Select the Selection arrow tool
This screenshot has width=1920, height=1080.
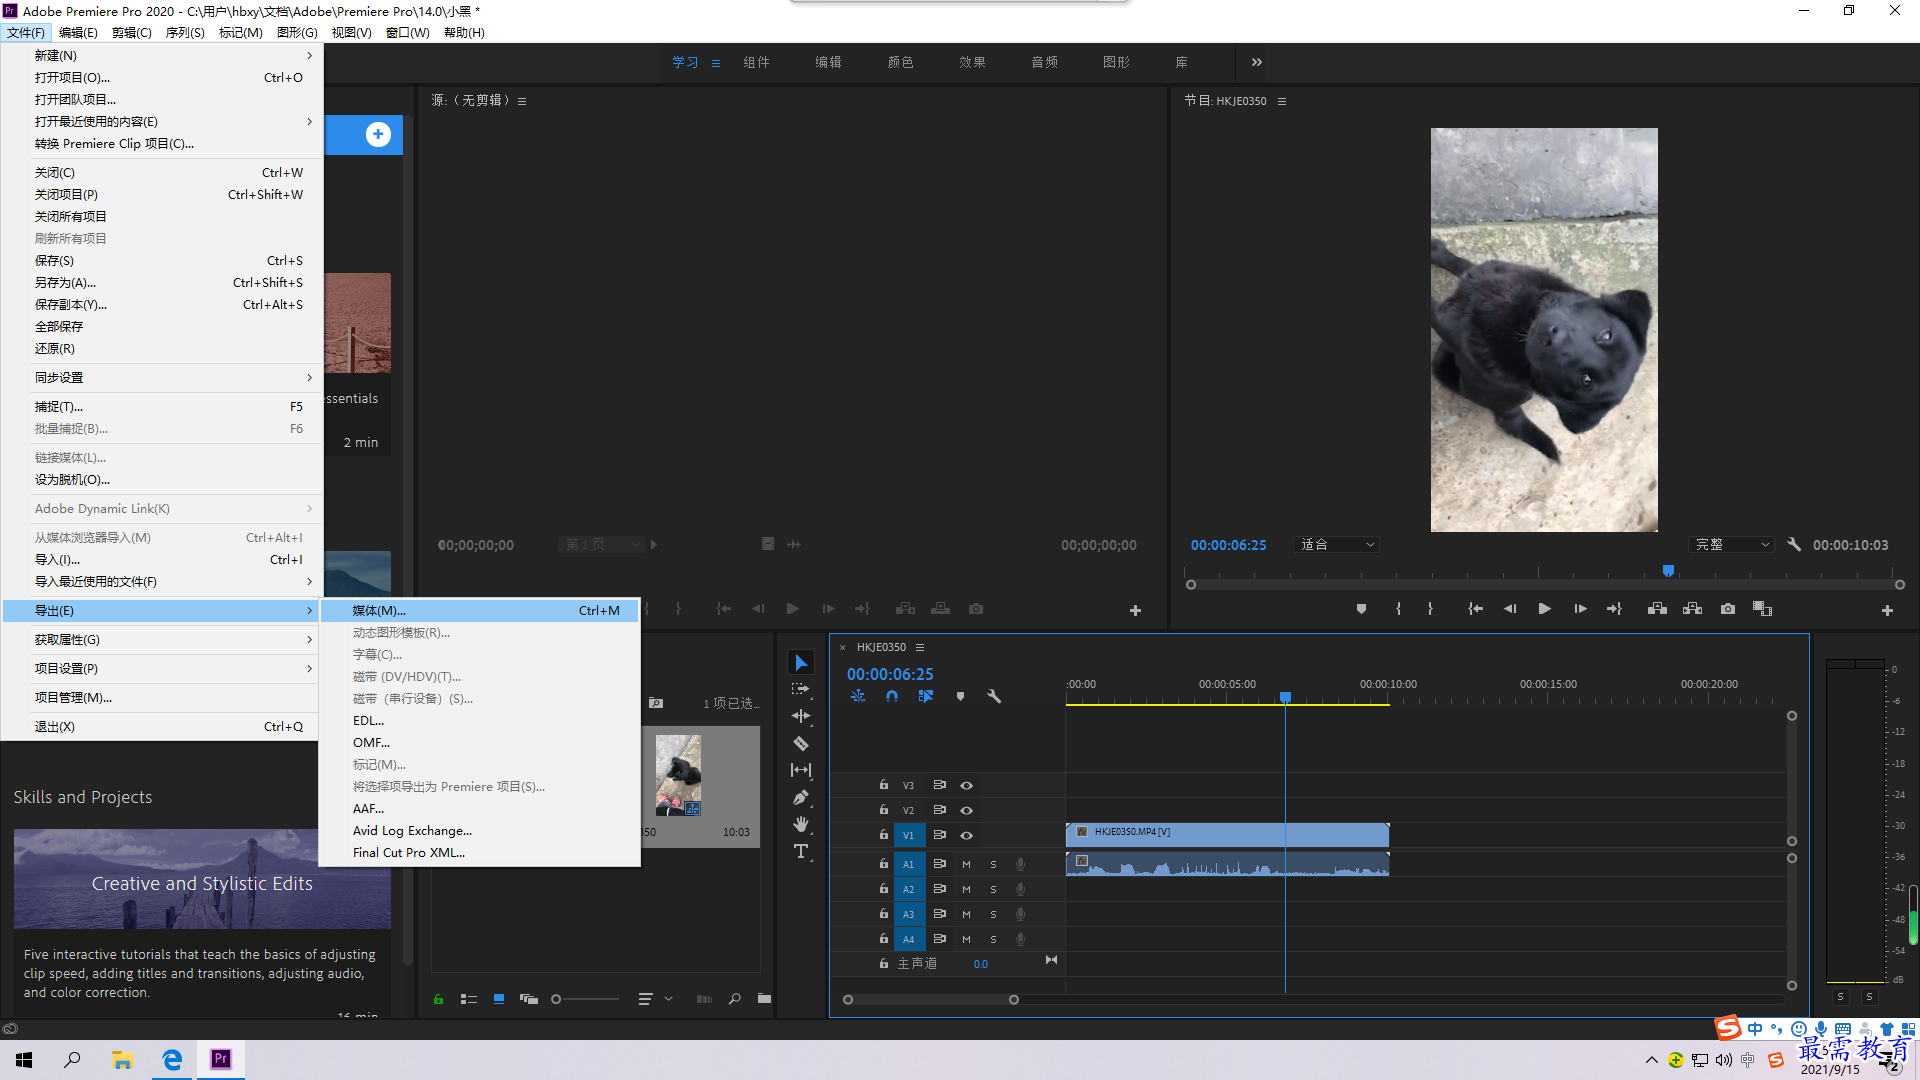[801, 662]
